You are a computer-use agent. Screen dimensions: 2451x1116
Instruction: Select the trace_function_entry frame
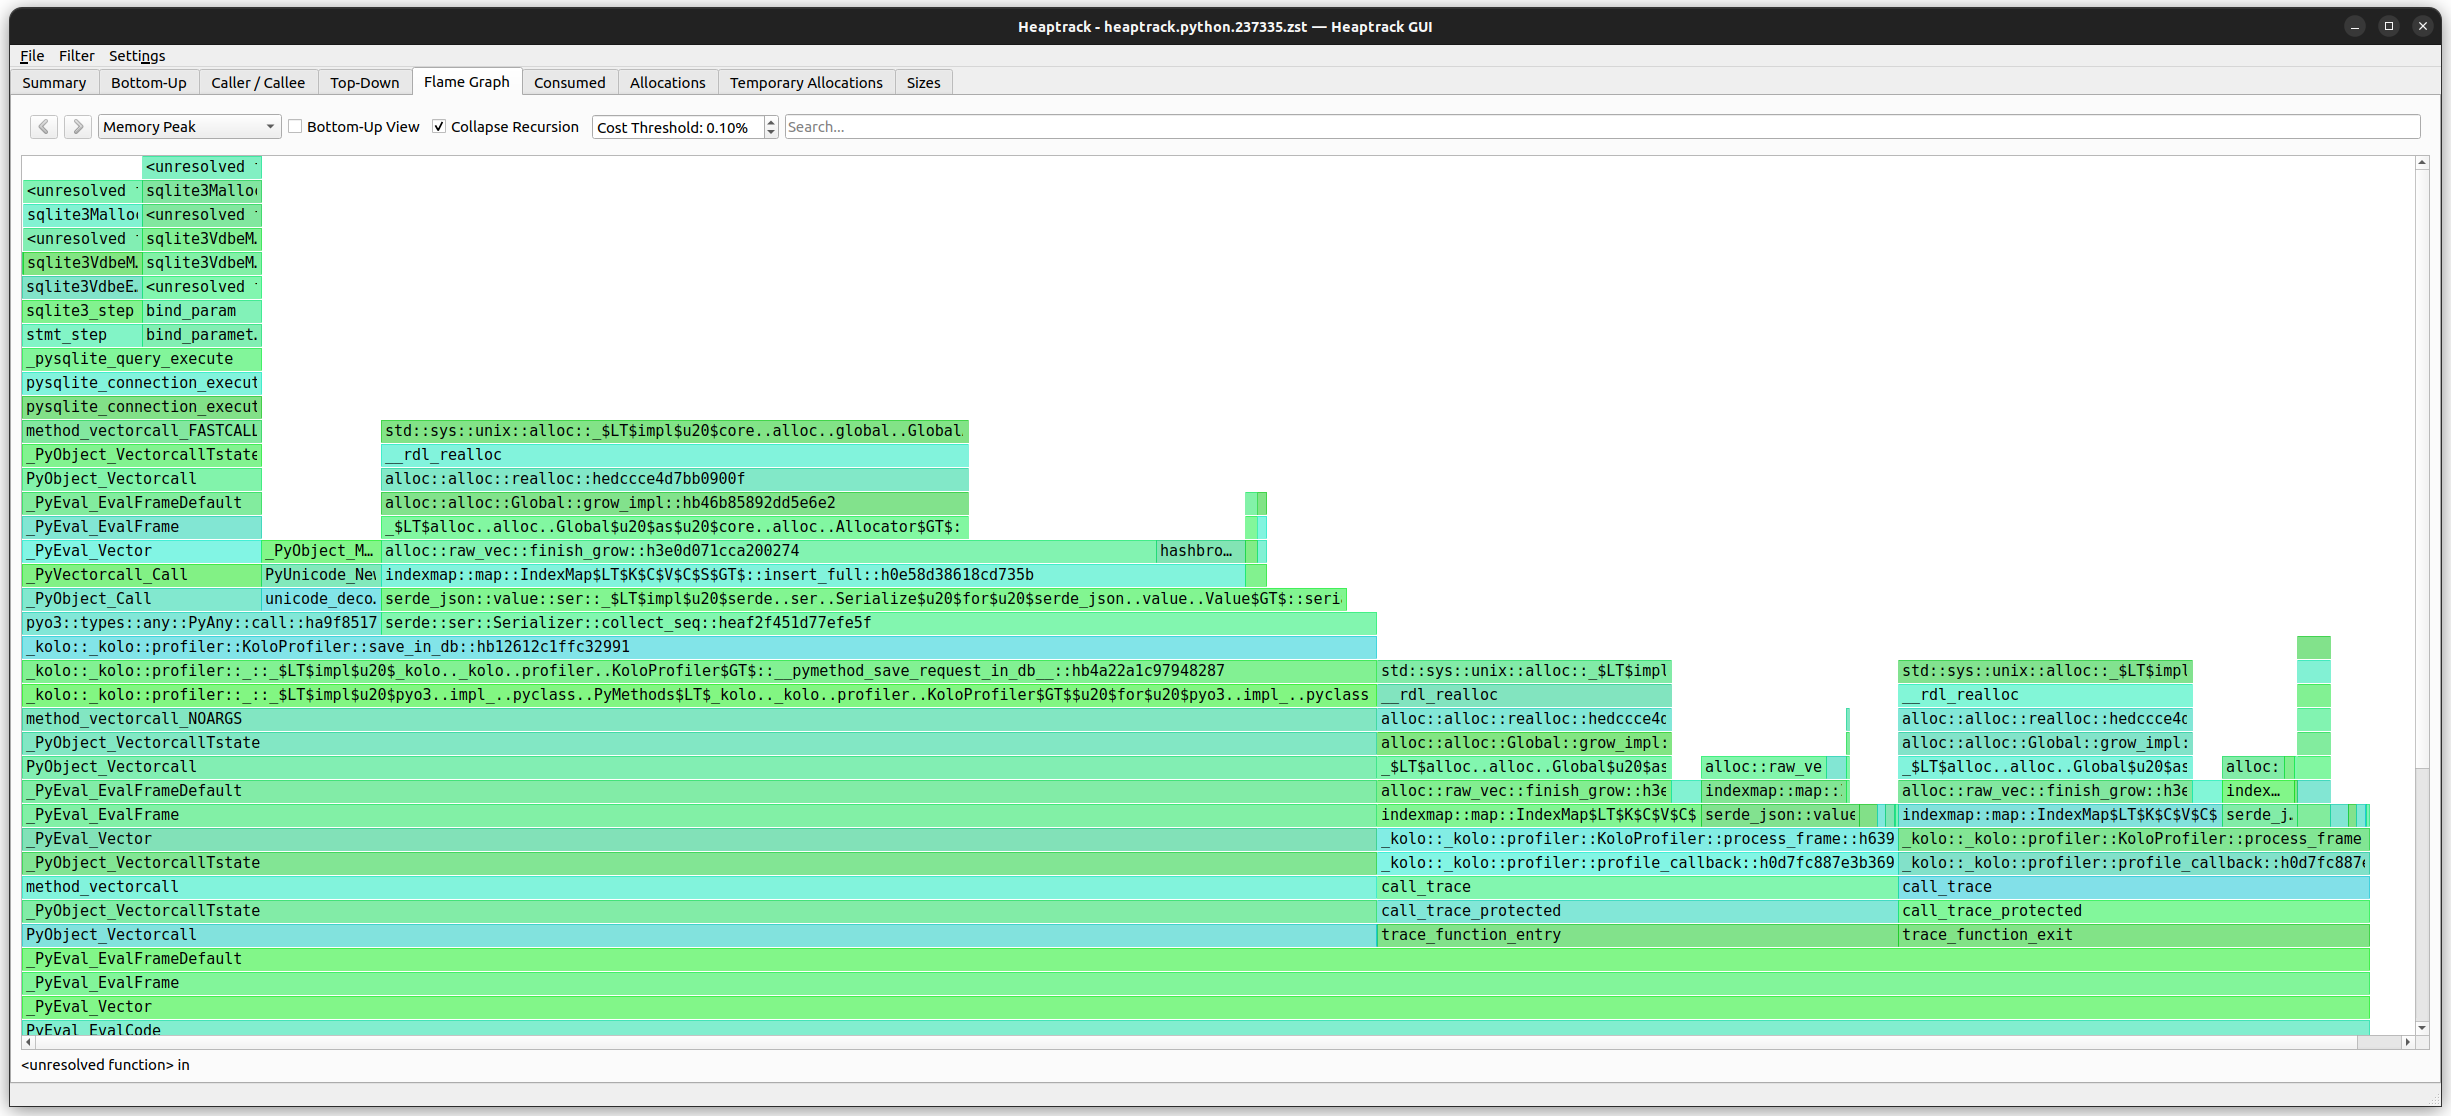coord(1637,935)
